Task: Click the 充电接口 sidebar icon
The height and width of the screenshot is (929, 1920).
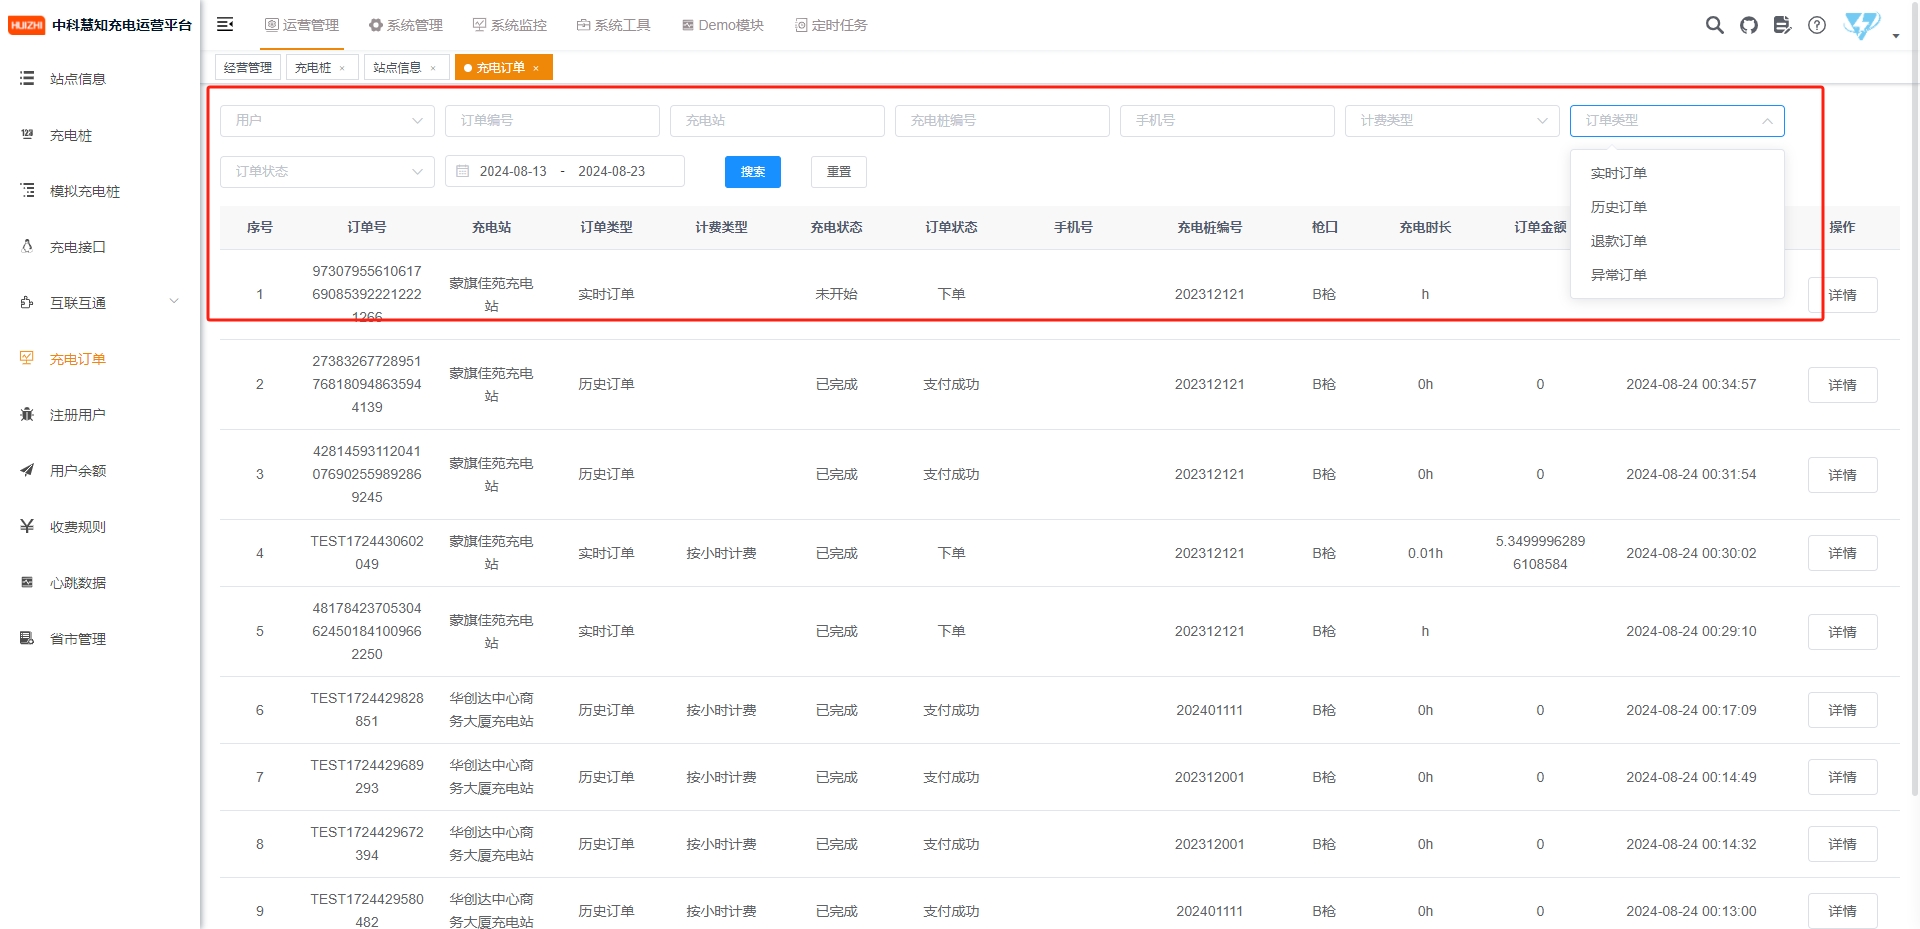Action: click(27, 246)
